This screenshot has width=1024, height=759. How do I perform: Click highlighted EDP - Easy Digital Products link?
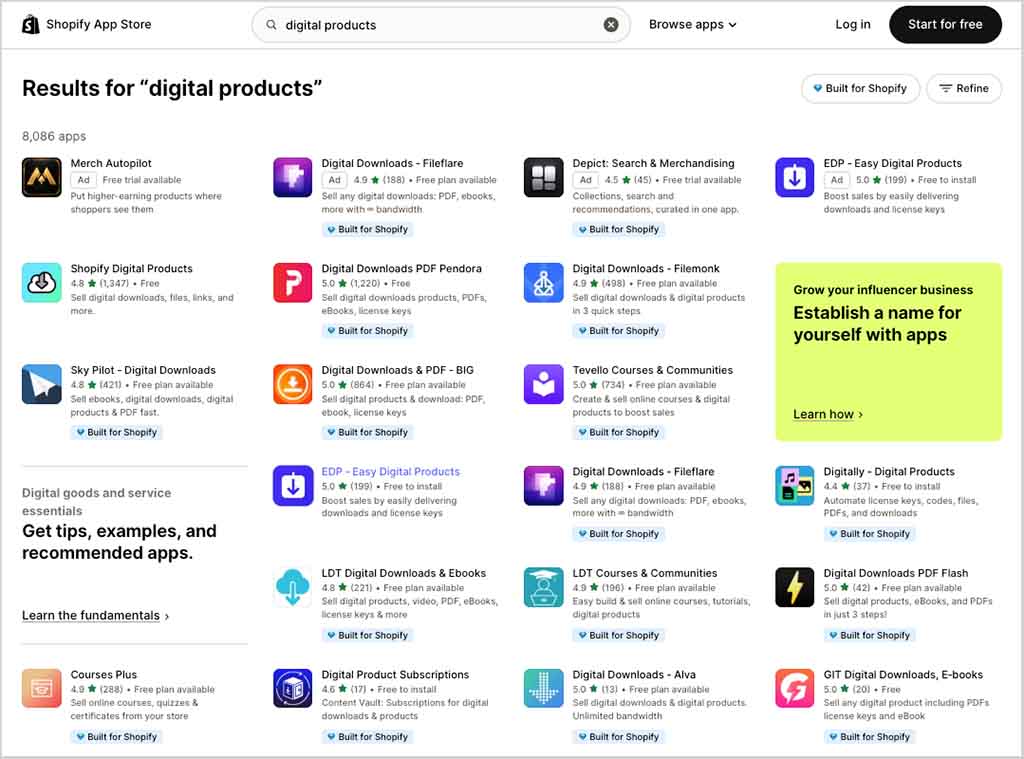[391, 472]
